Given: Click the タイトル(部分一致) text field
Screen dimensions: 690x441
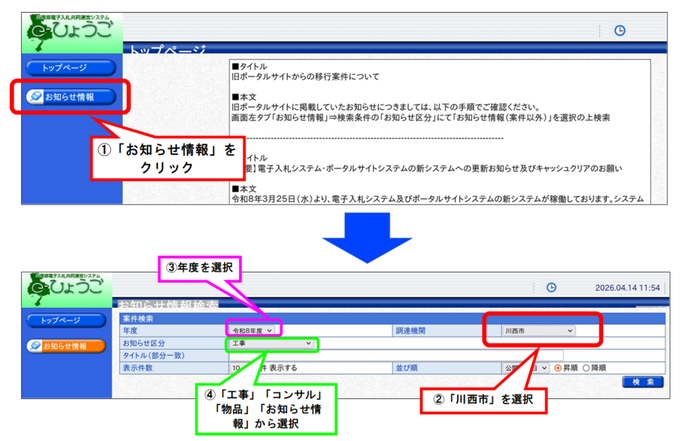Looking at the screenshot, I should pyautogui.click(x=396, y=356).
